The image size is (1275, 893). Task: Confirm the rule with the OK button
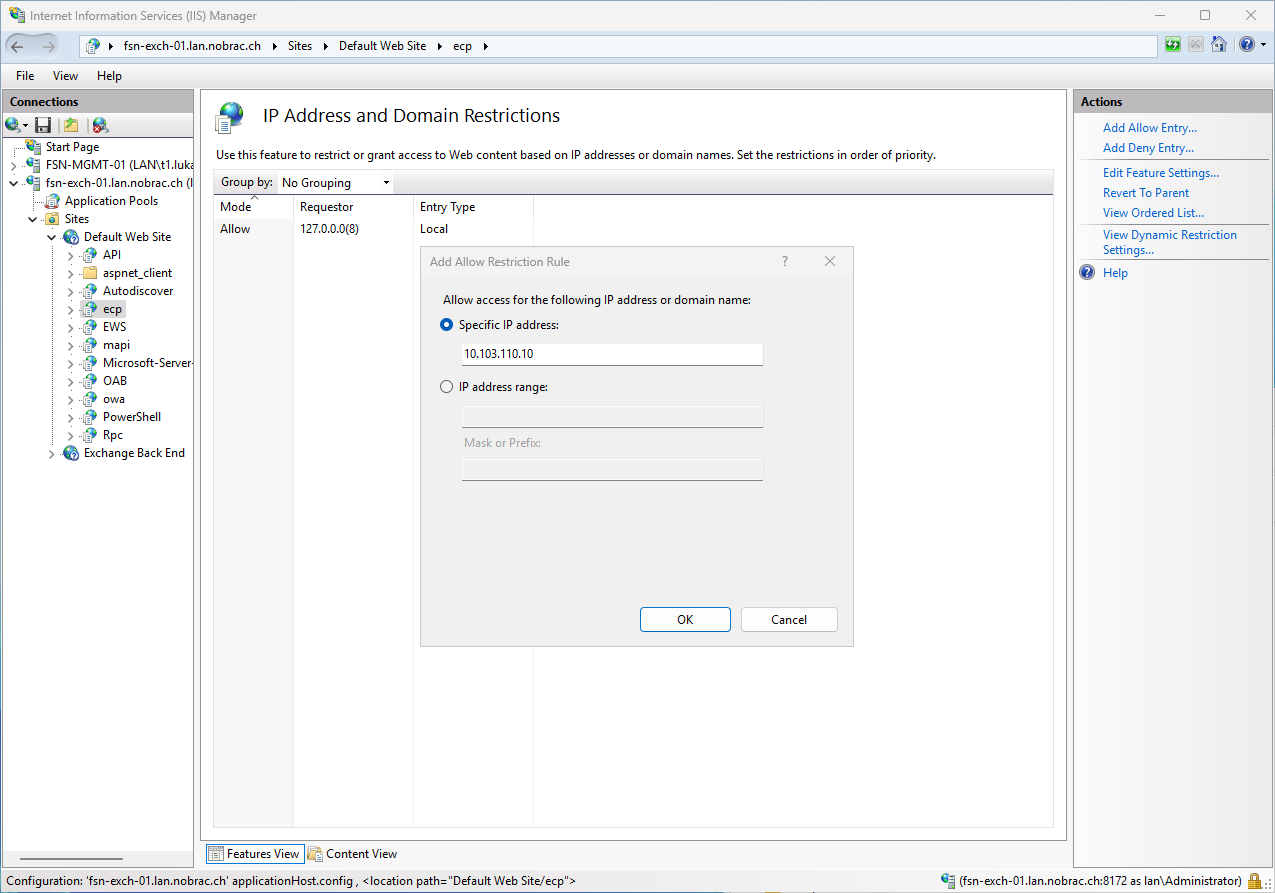click(x=685, y=619)
